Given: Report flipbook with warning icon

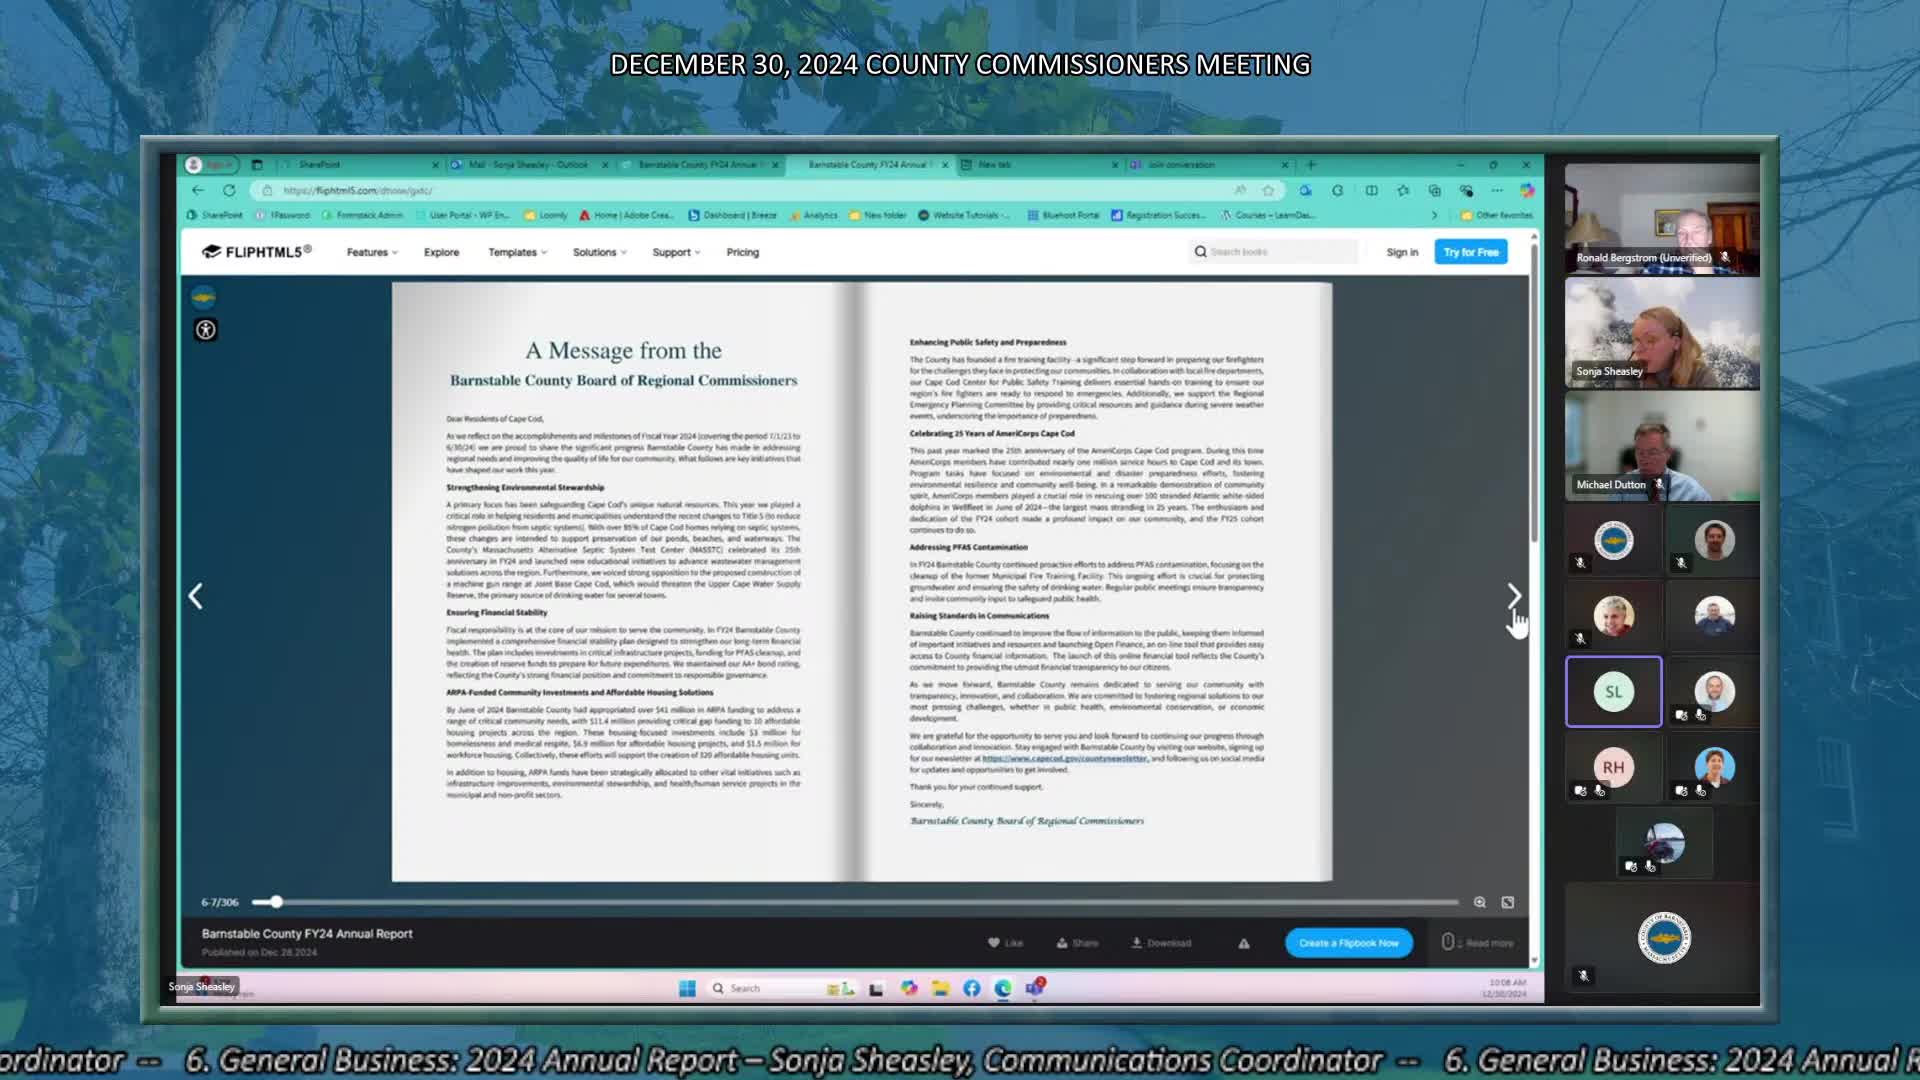Looking at the screenshot, I should [1244, 943].
